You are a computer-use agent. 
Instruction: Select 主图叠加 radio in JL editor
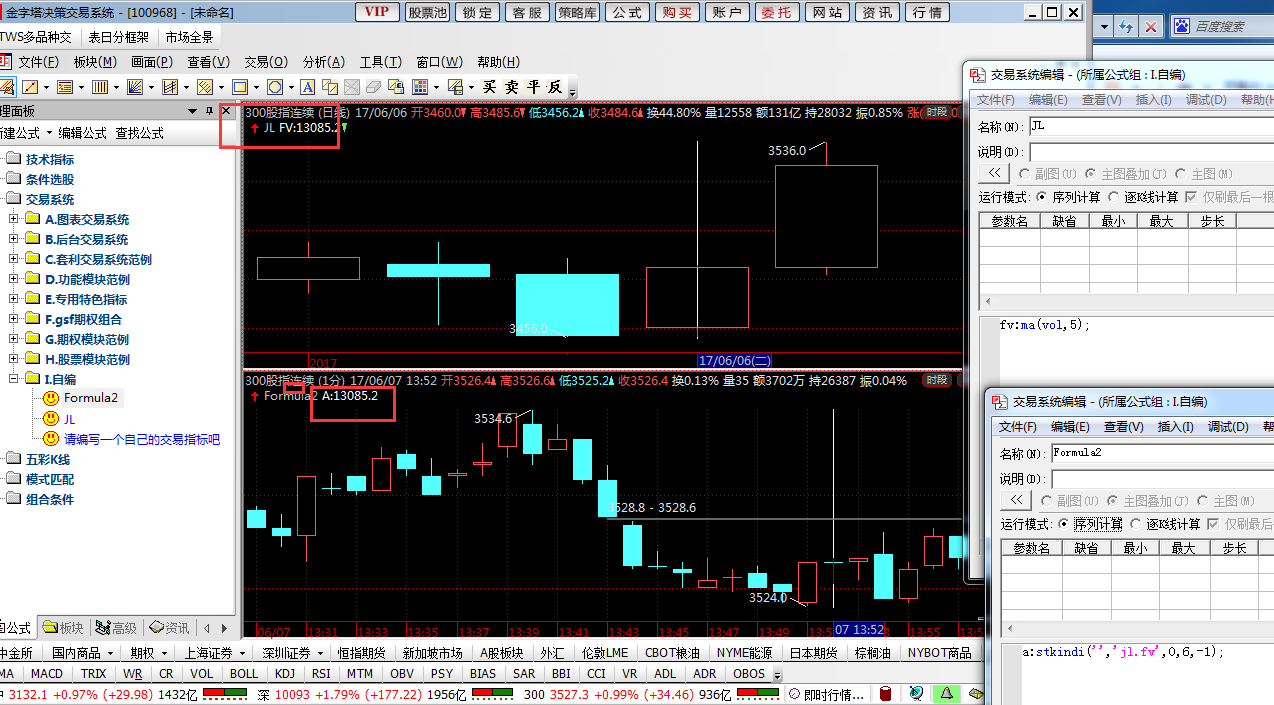click(x=1091, y=174)
